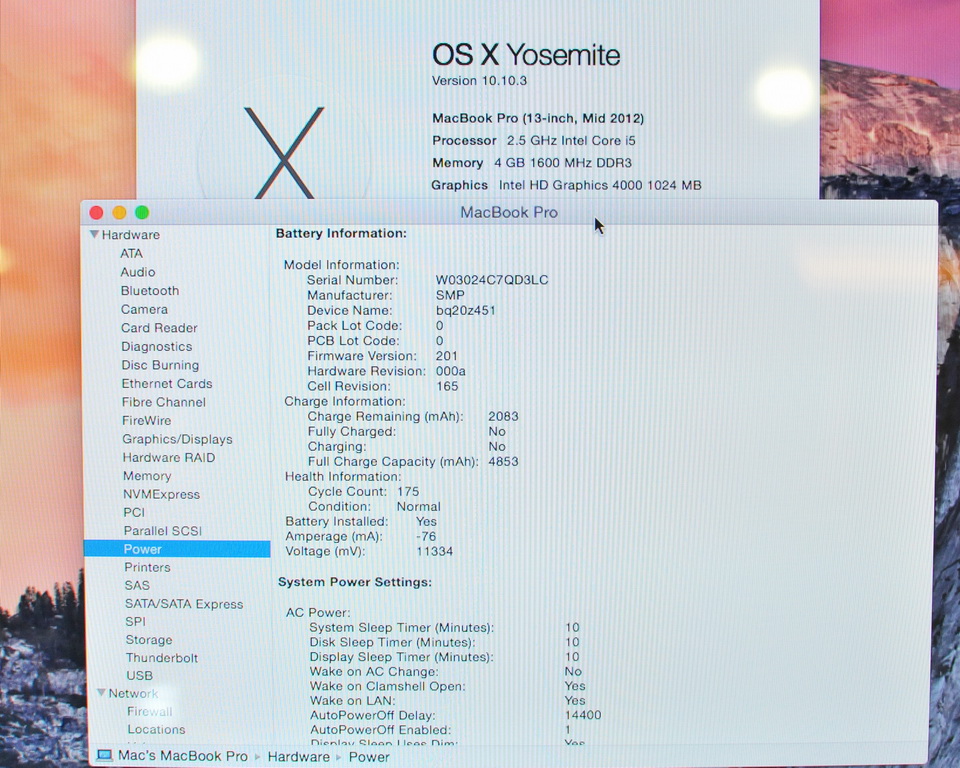Click Version 10.10.3 in About window
Screen dimensions: 960x768
click(479, 81)
